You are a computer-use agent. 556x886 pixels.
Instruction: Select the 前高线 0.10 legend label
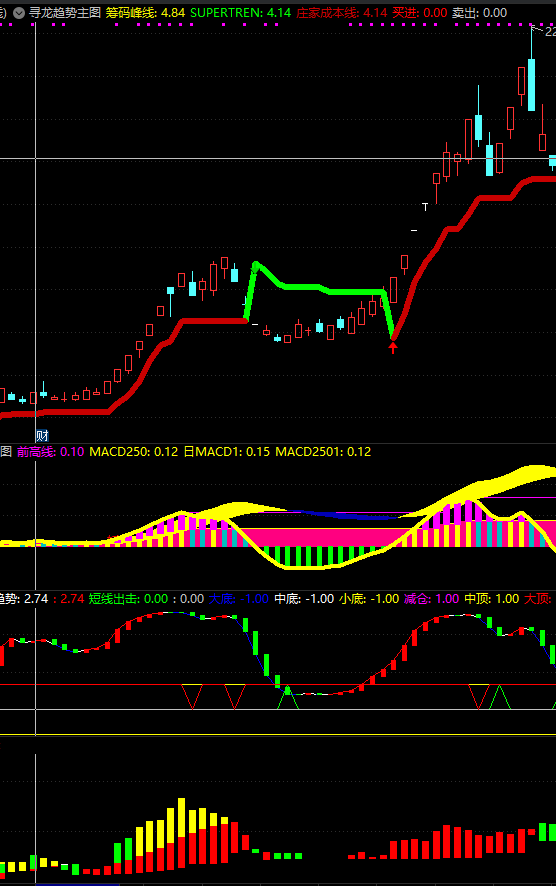click(50, 451)
